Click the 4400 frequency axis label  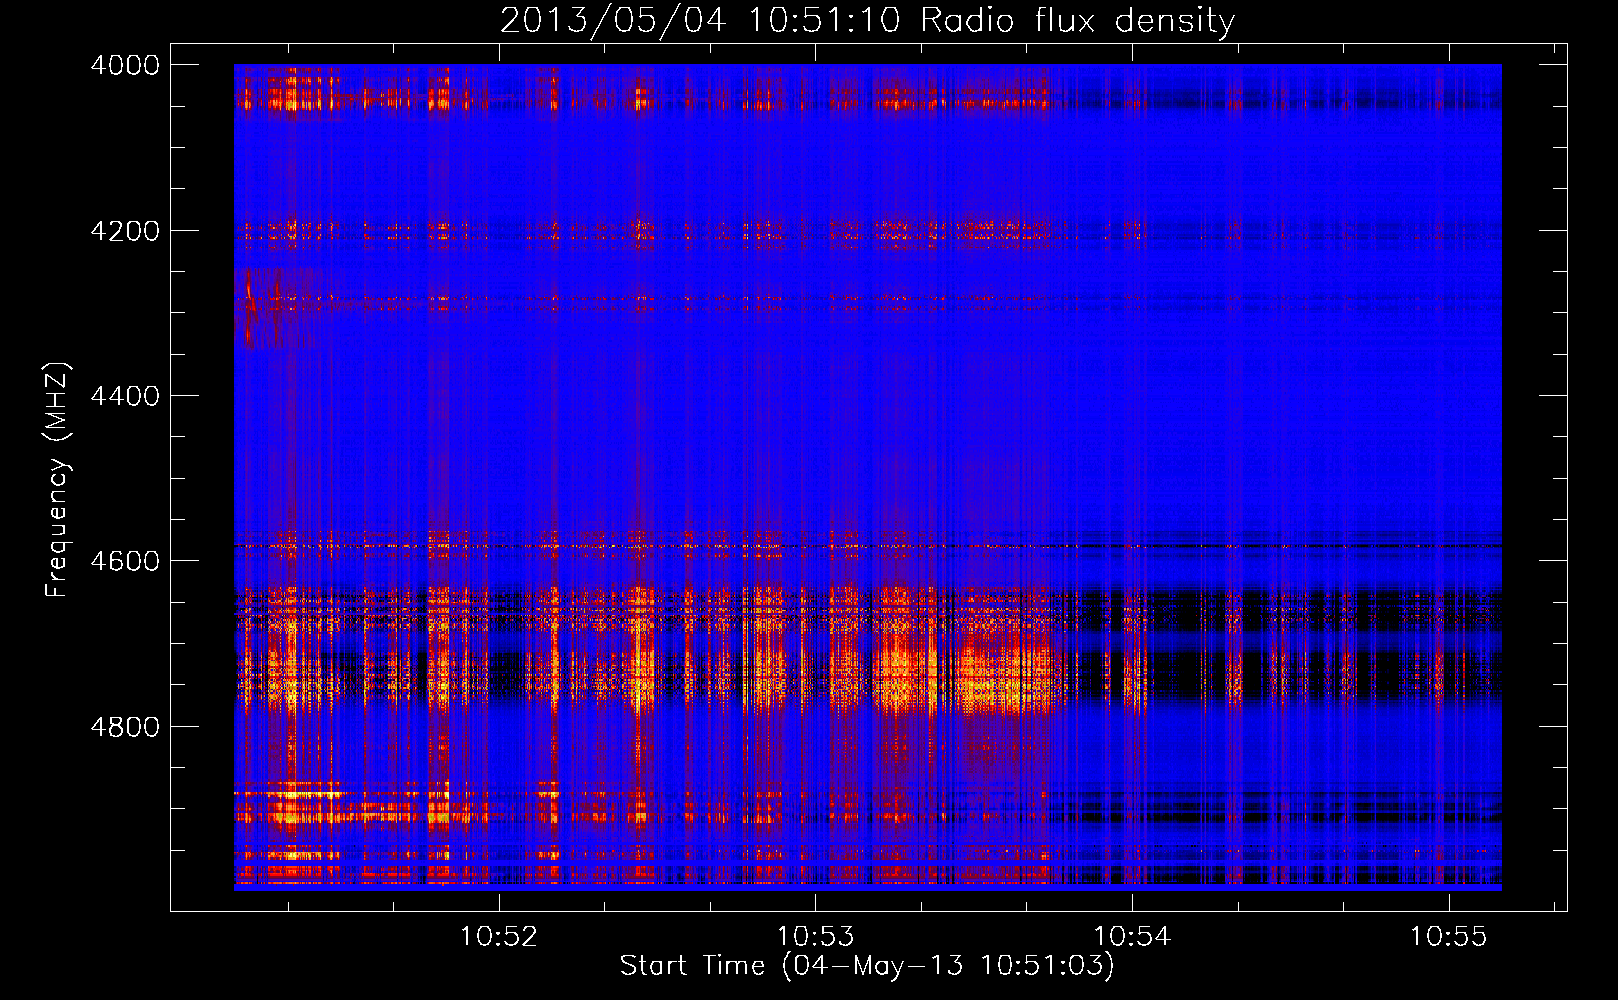[125, 396]
